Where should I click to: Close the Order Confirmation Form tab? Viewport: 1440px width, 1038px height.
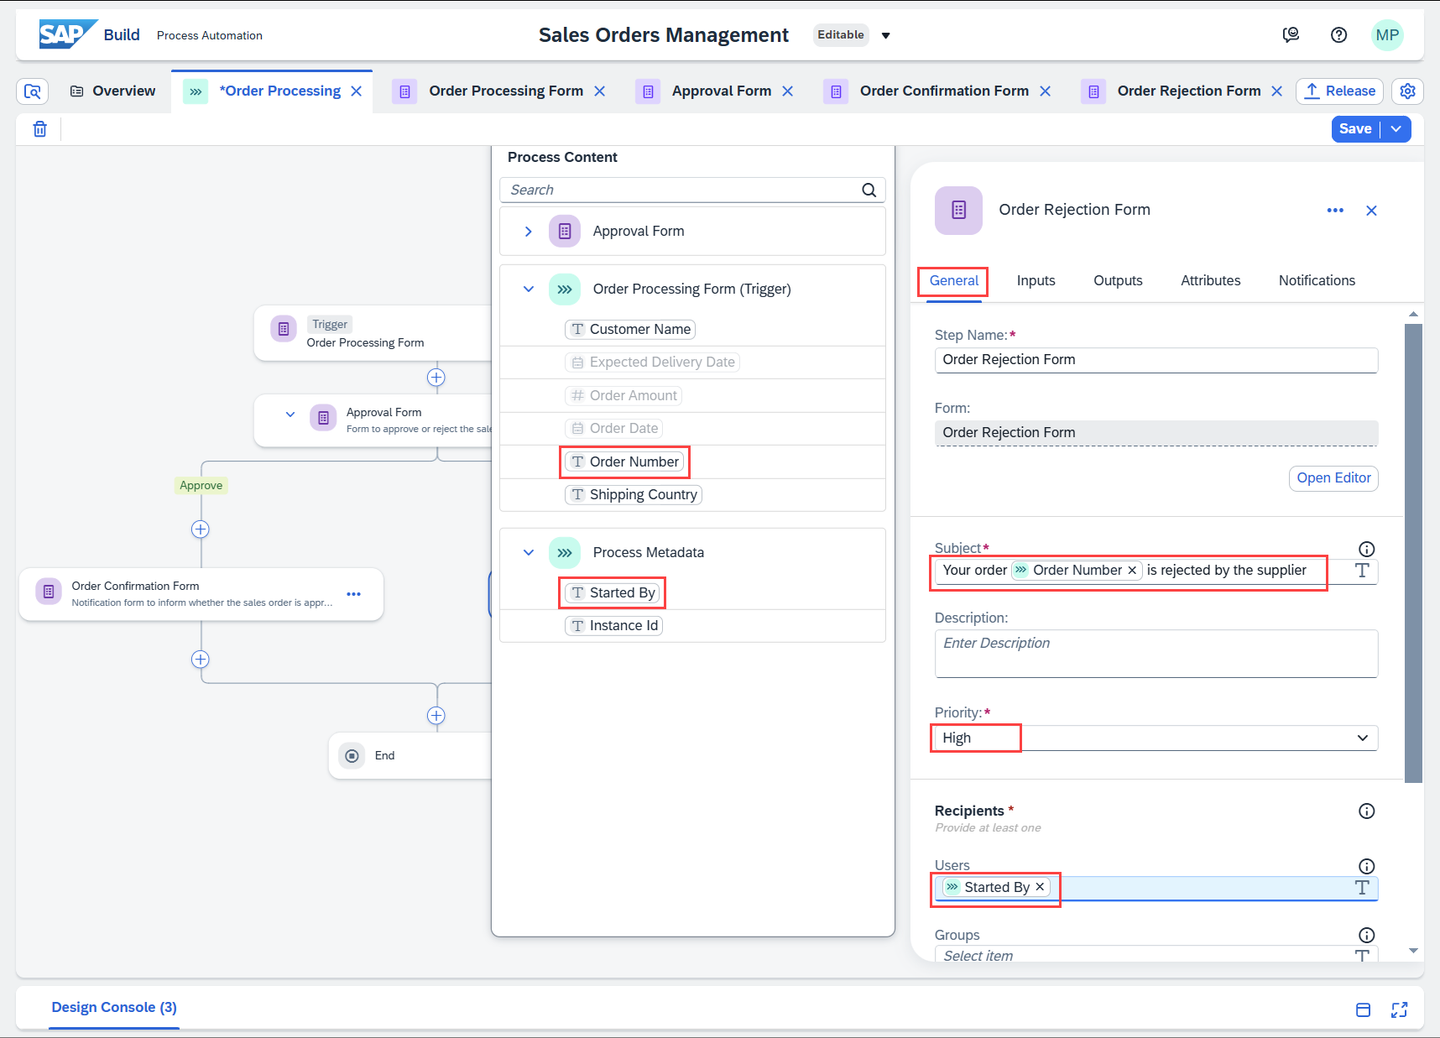[x=1045, y=91]
